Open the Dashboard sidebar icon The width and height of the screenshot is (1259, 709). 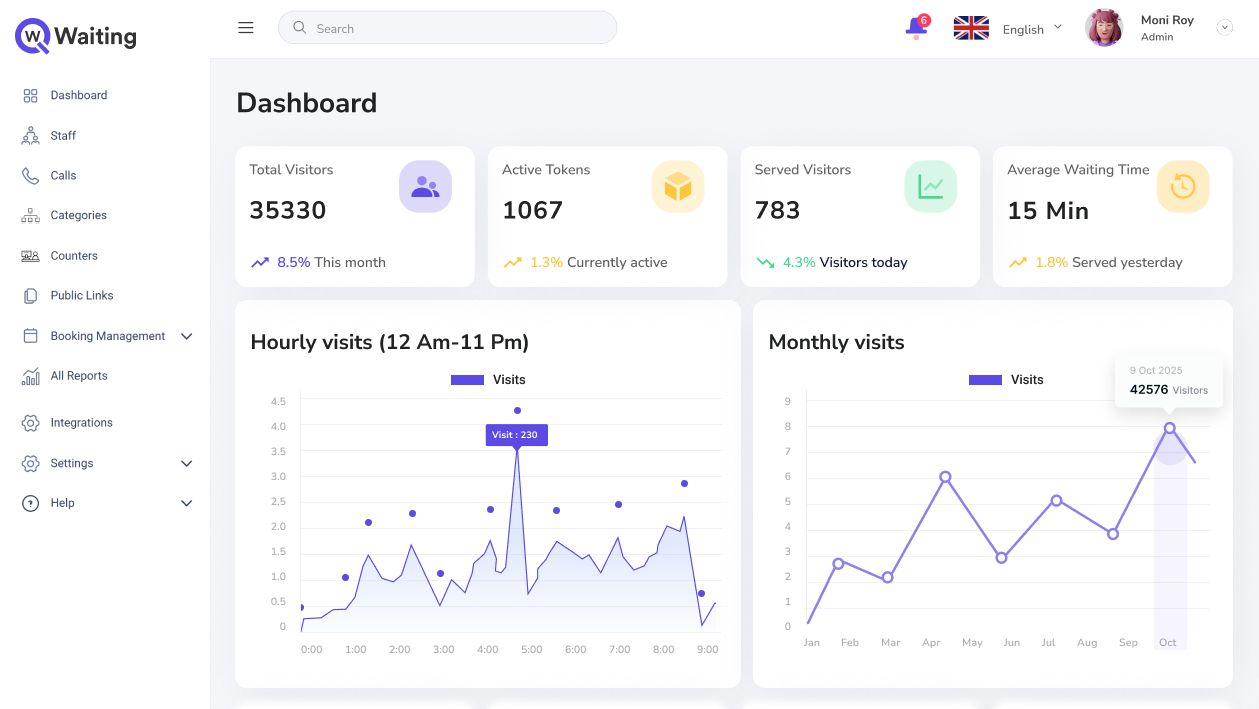click(30, 95)
